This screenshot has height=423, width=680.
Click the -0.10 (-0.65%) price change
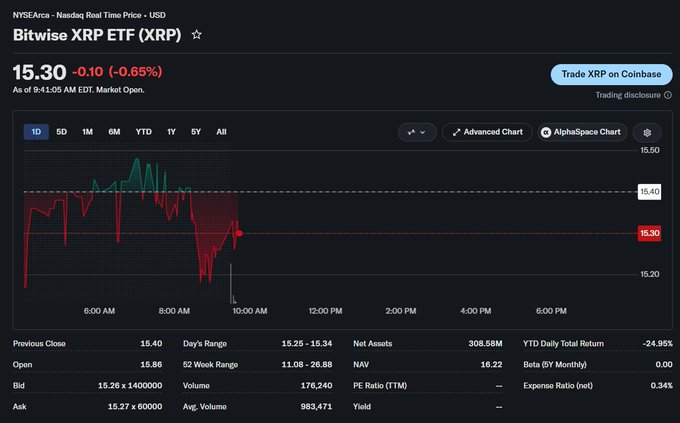click(117, 72)
